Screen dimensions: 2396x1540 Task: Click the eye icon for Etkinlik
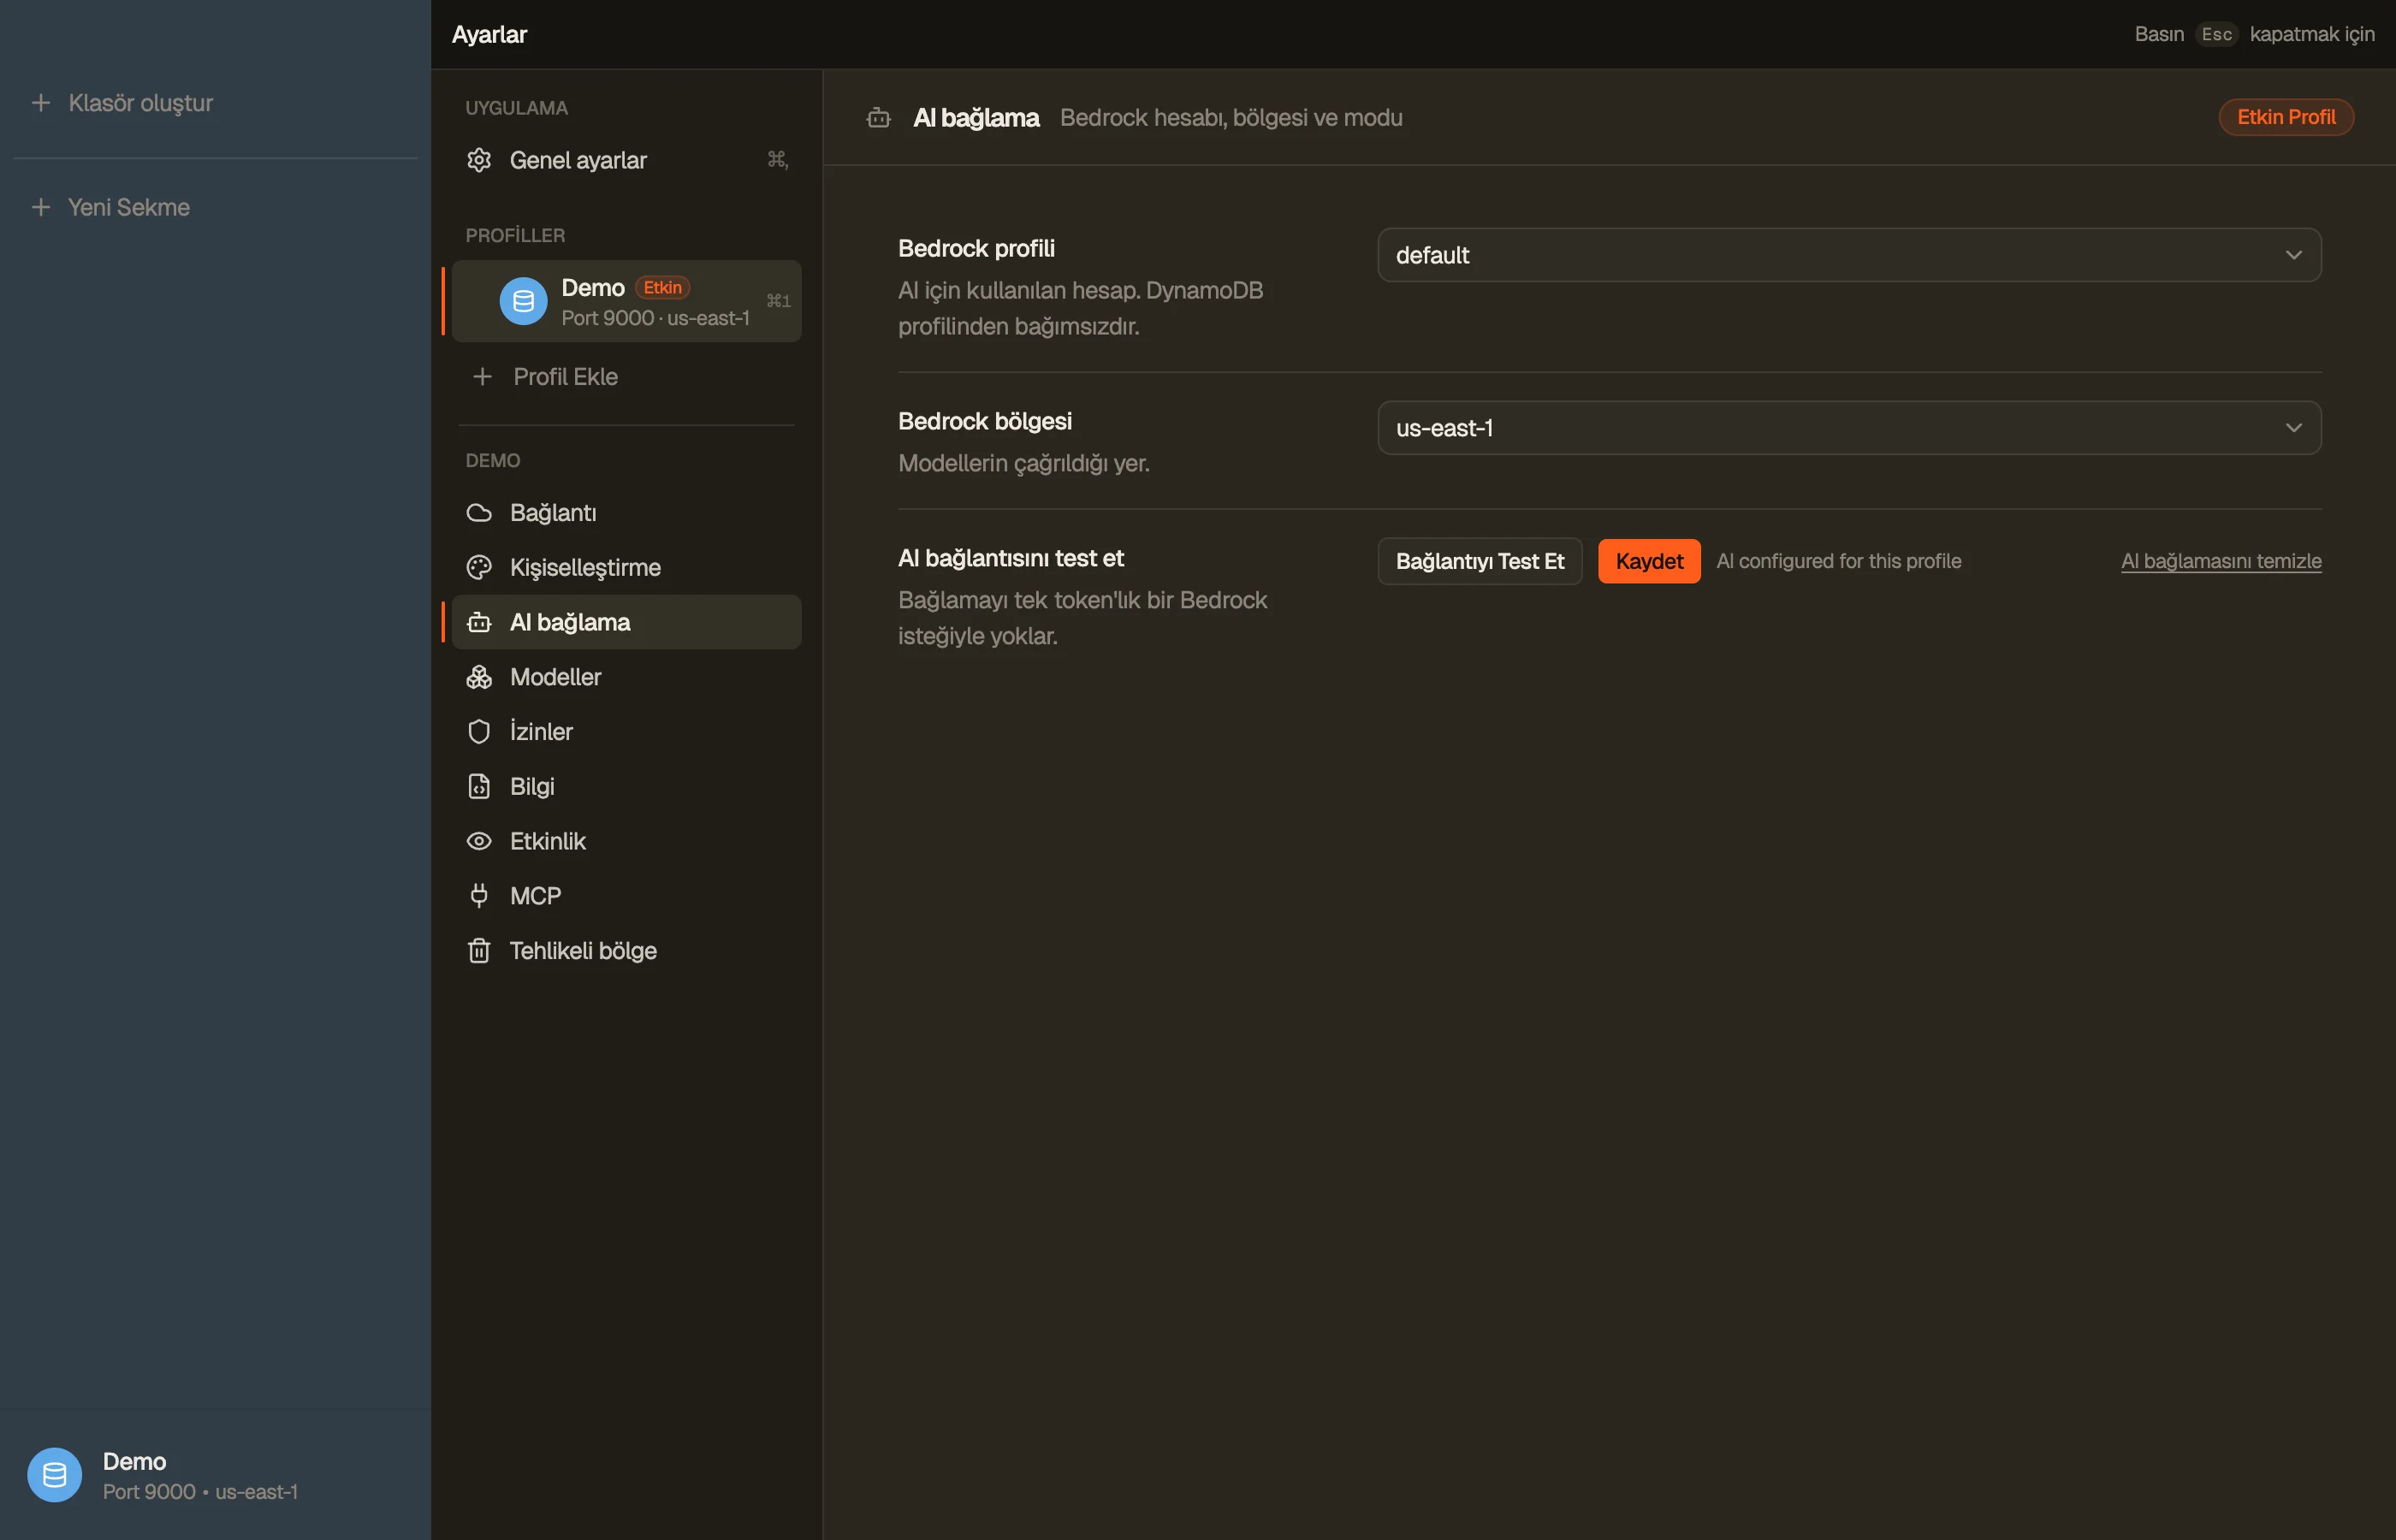479,841
